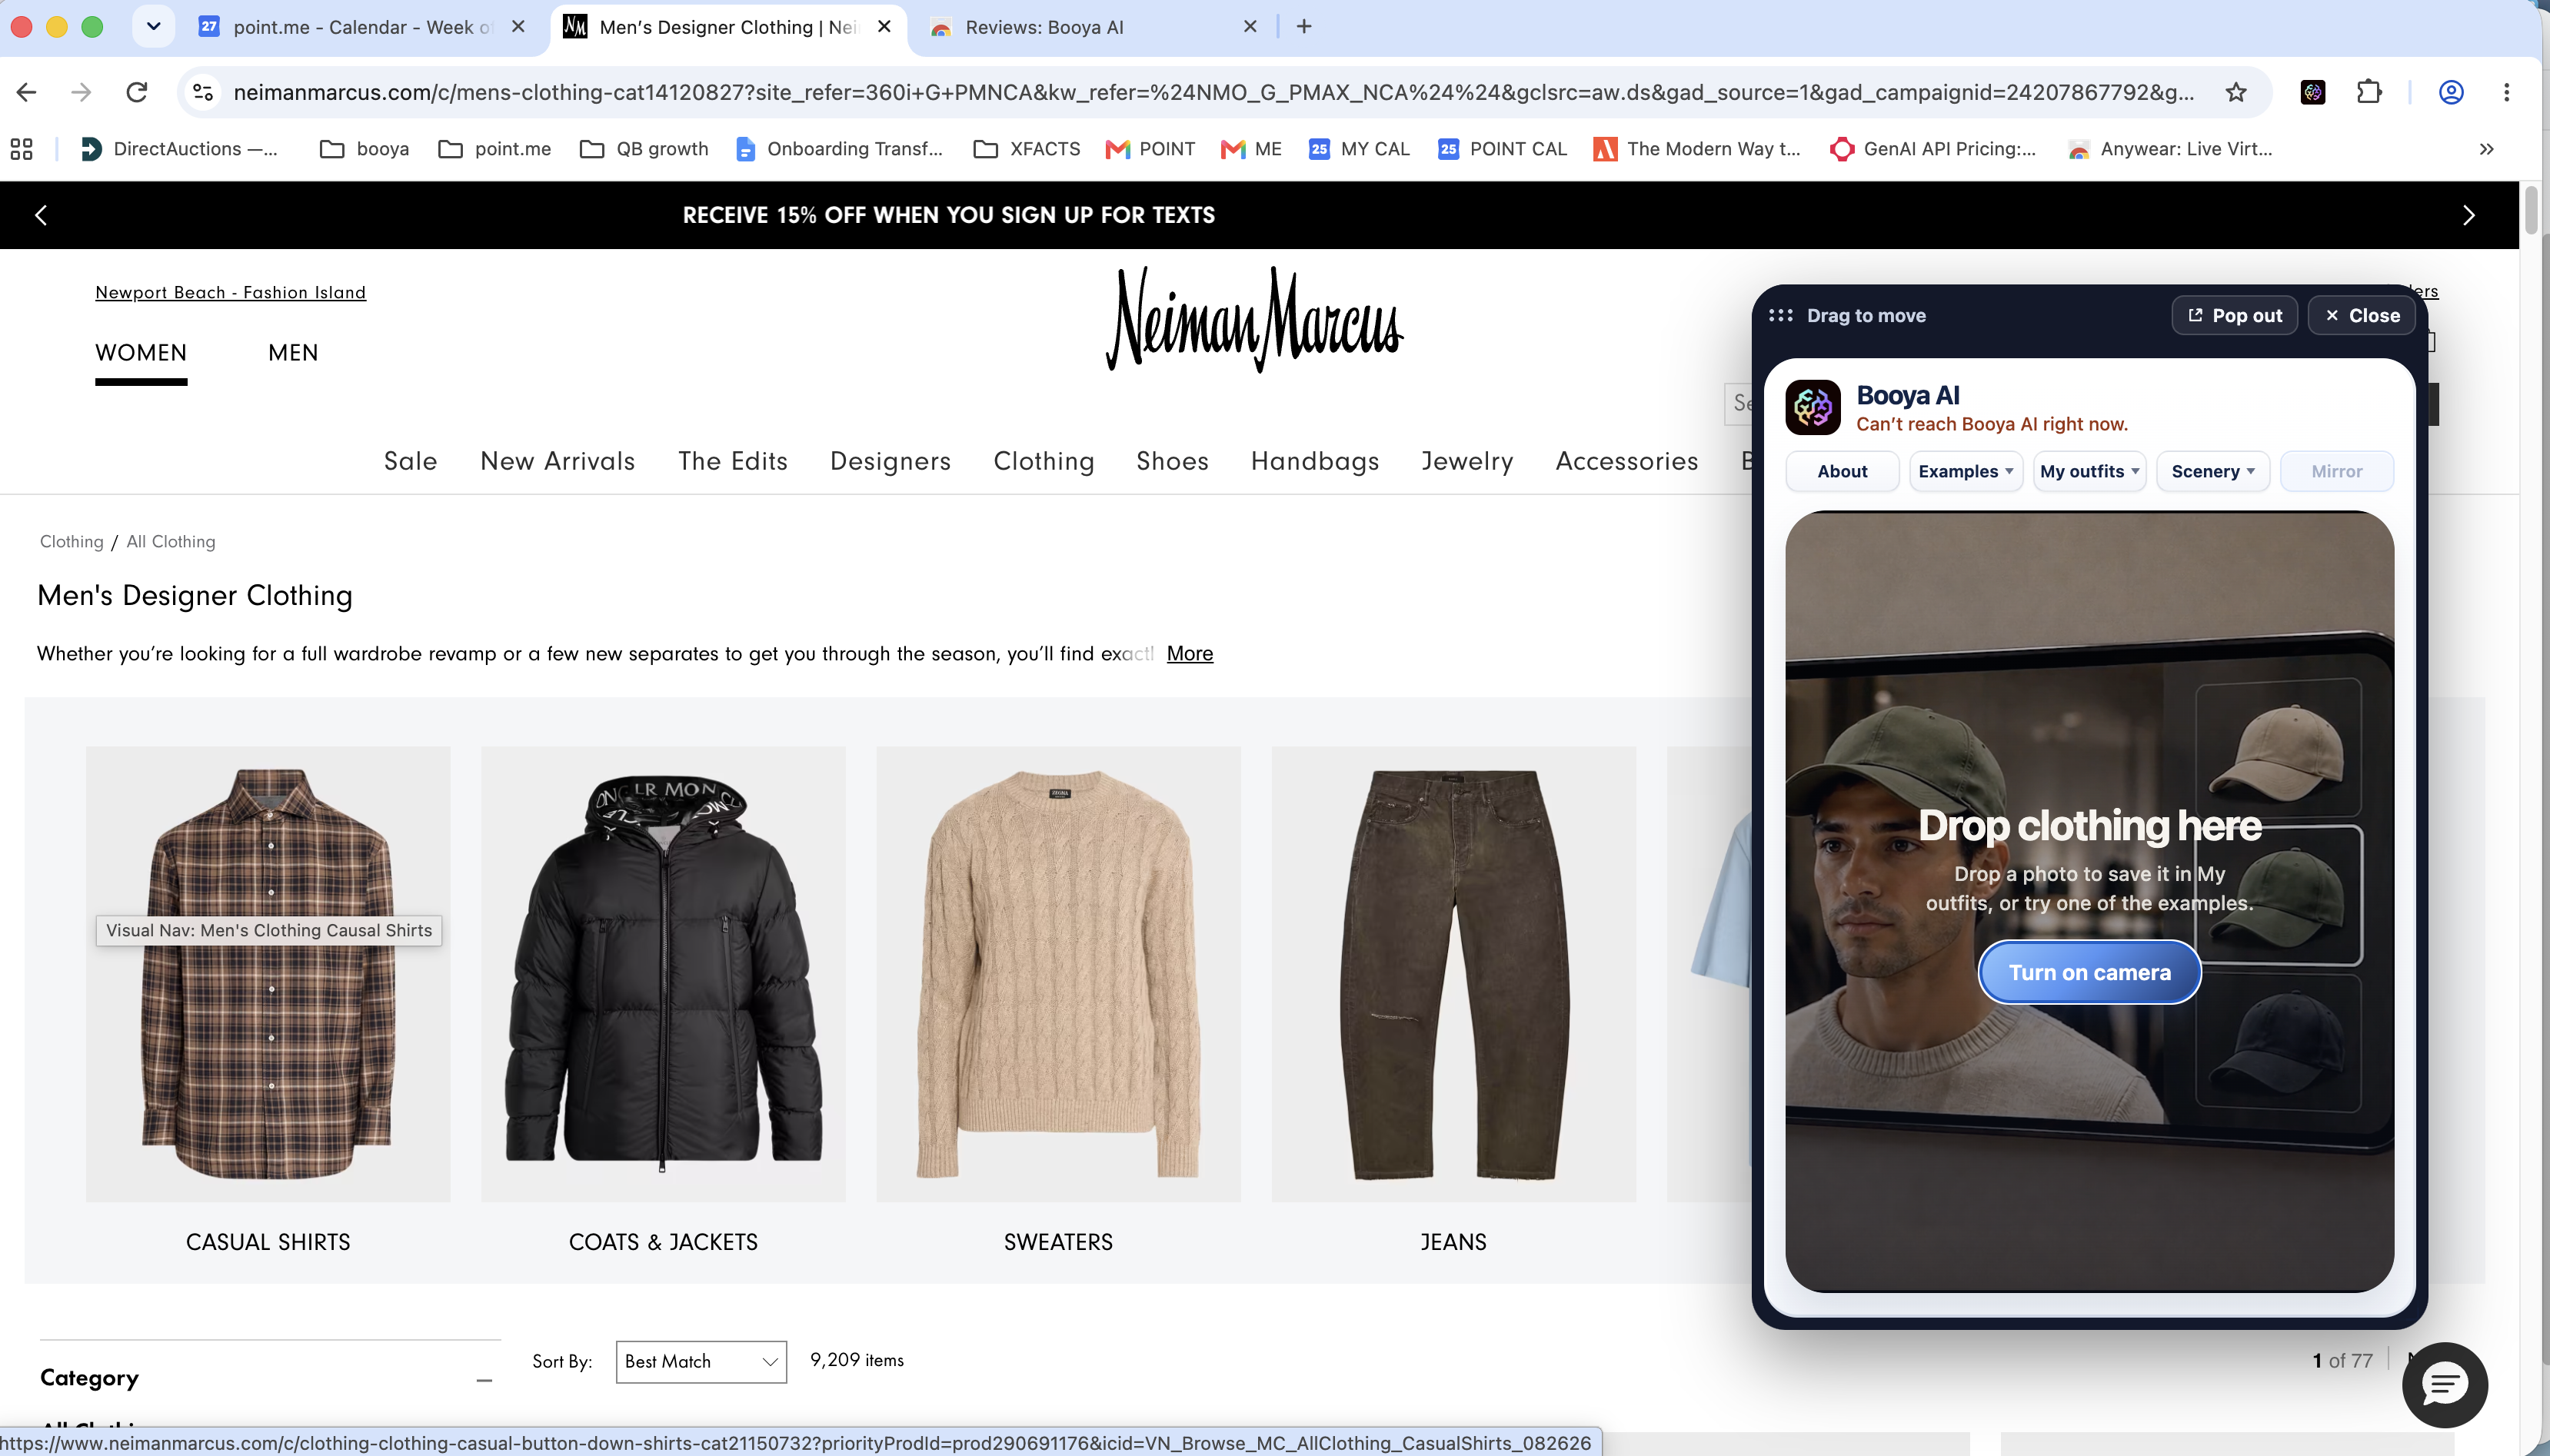Close the Booya AI panel
Viewport: 2550px width, 1456px height.
click(2361, 315)
